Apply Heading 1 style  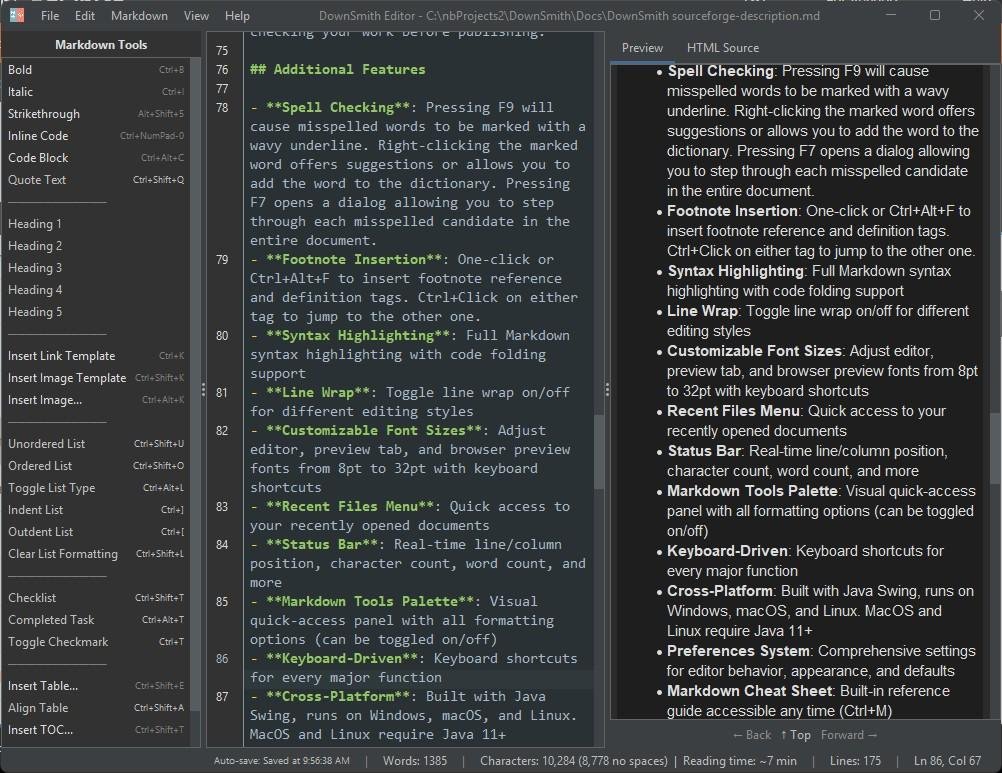click(x=96, y=224)
